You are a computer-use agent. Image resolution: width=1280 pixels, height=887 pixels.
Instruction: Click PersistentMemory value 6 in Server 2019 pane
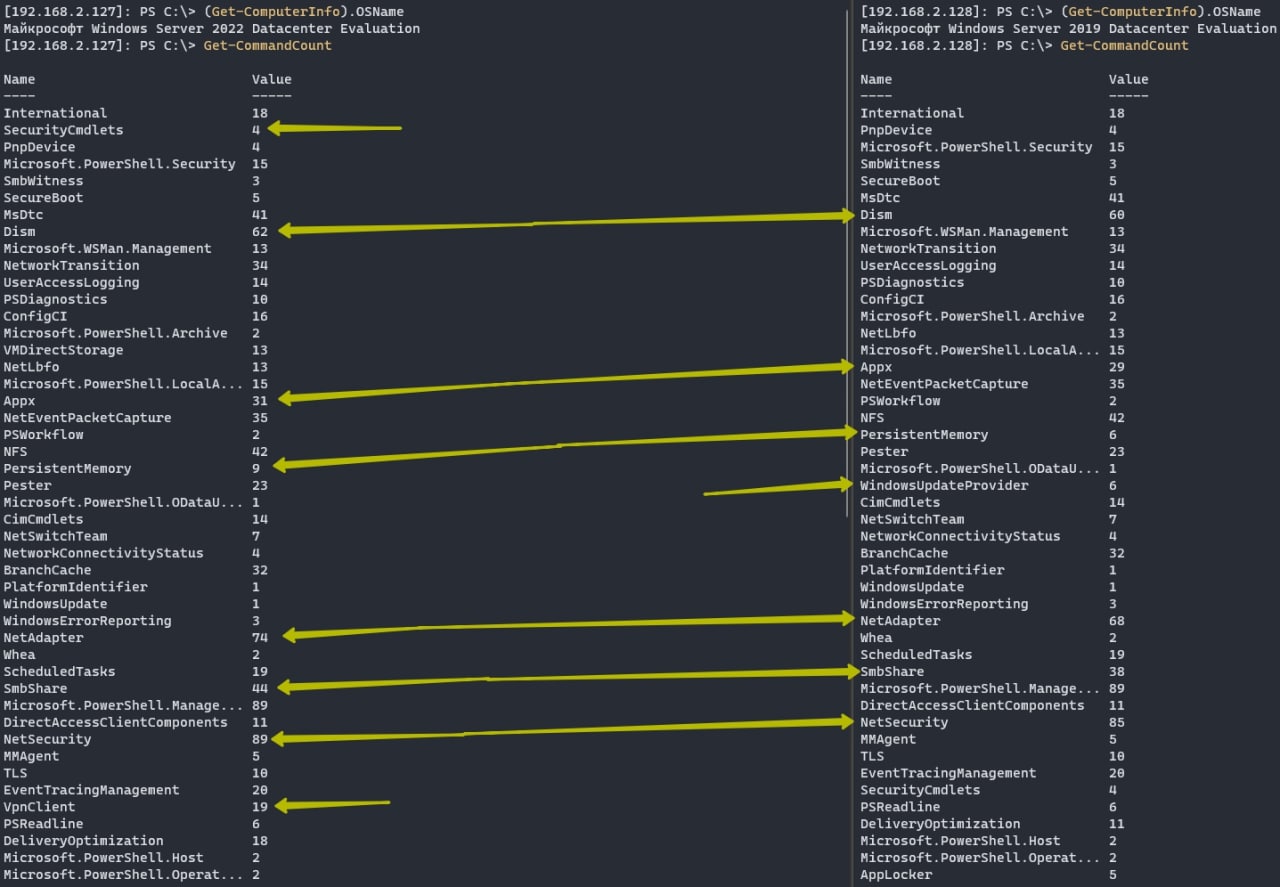click(x=1113, y=435)
